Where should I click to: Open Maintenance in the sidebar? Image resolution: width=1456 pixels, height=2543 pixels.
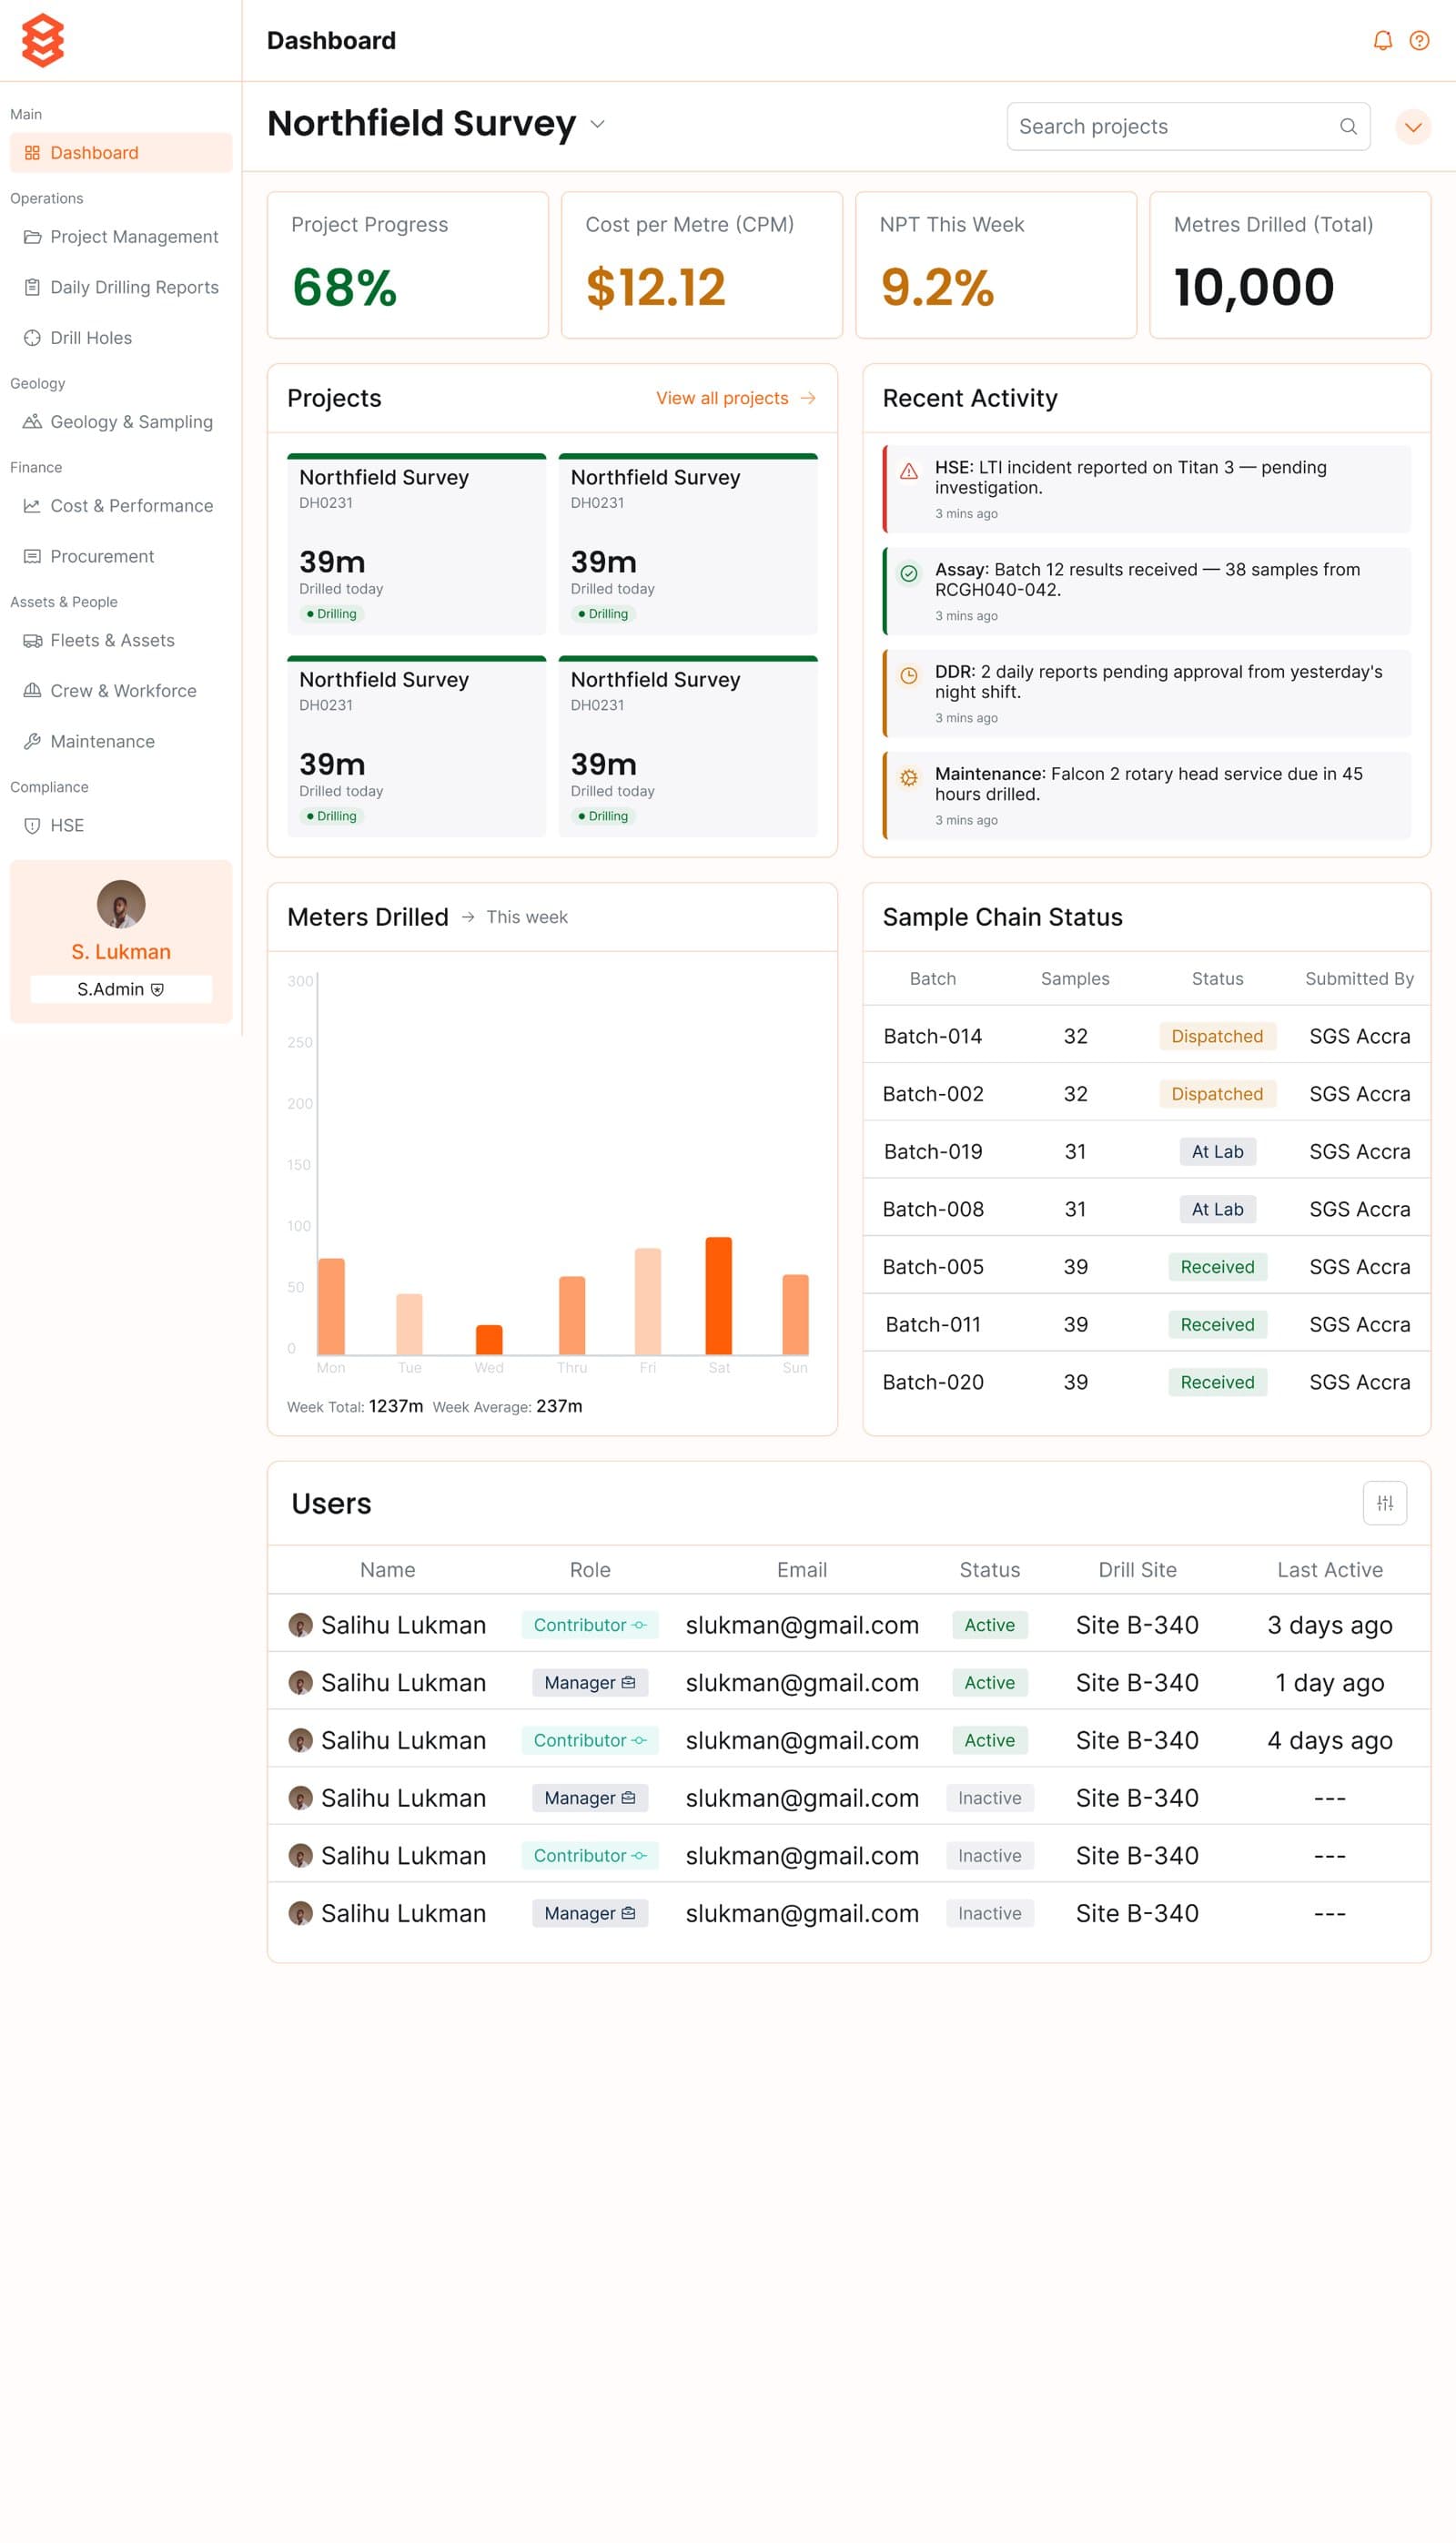pyautogui.click(x=121, y=741)
